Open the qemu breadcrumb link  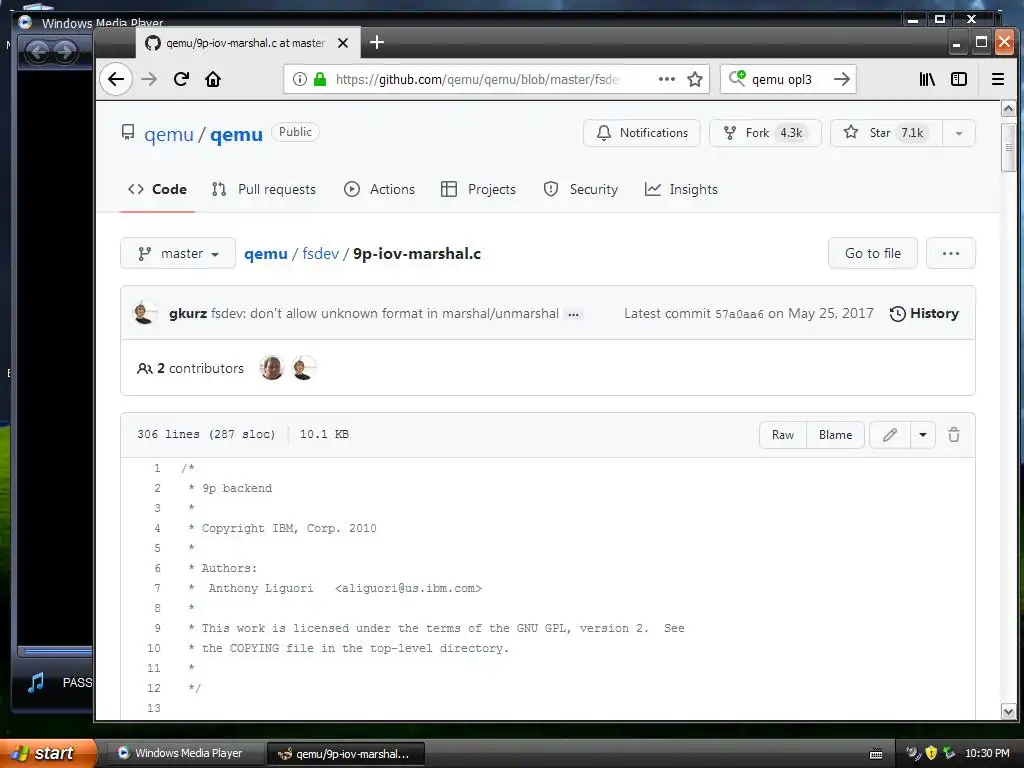266,254
